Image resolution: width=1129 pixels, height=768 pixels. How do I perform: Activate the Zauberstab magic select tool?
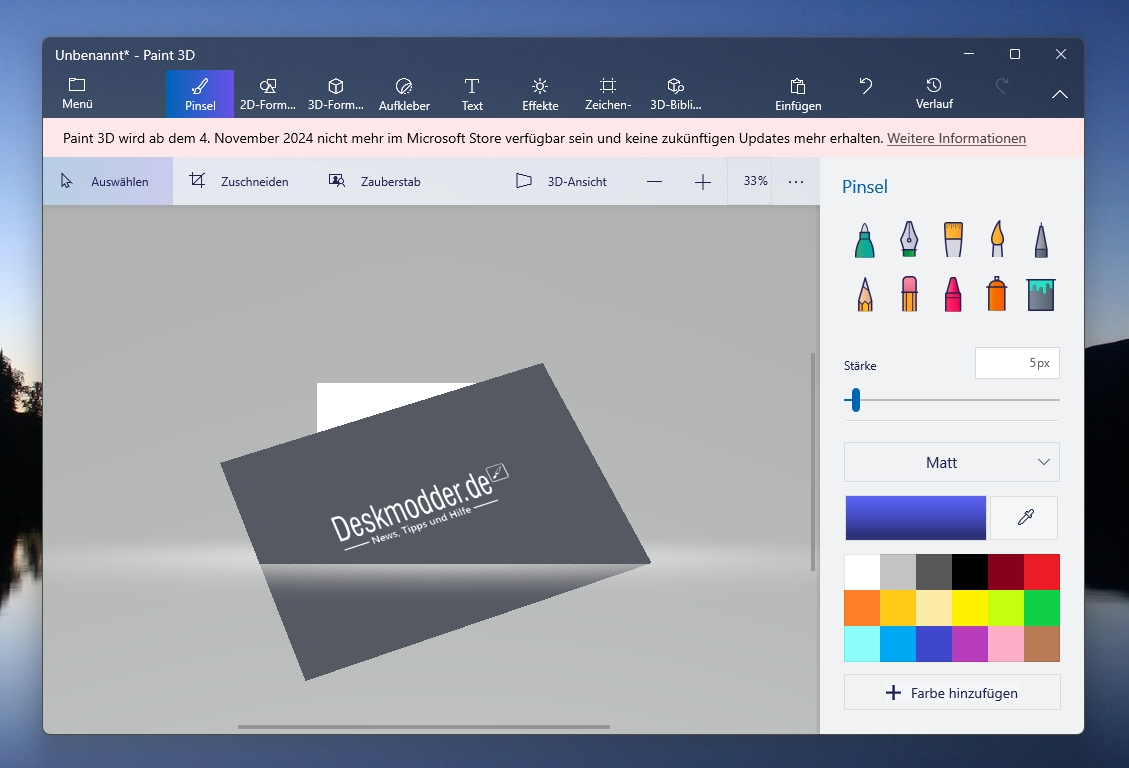(374, 181)
